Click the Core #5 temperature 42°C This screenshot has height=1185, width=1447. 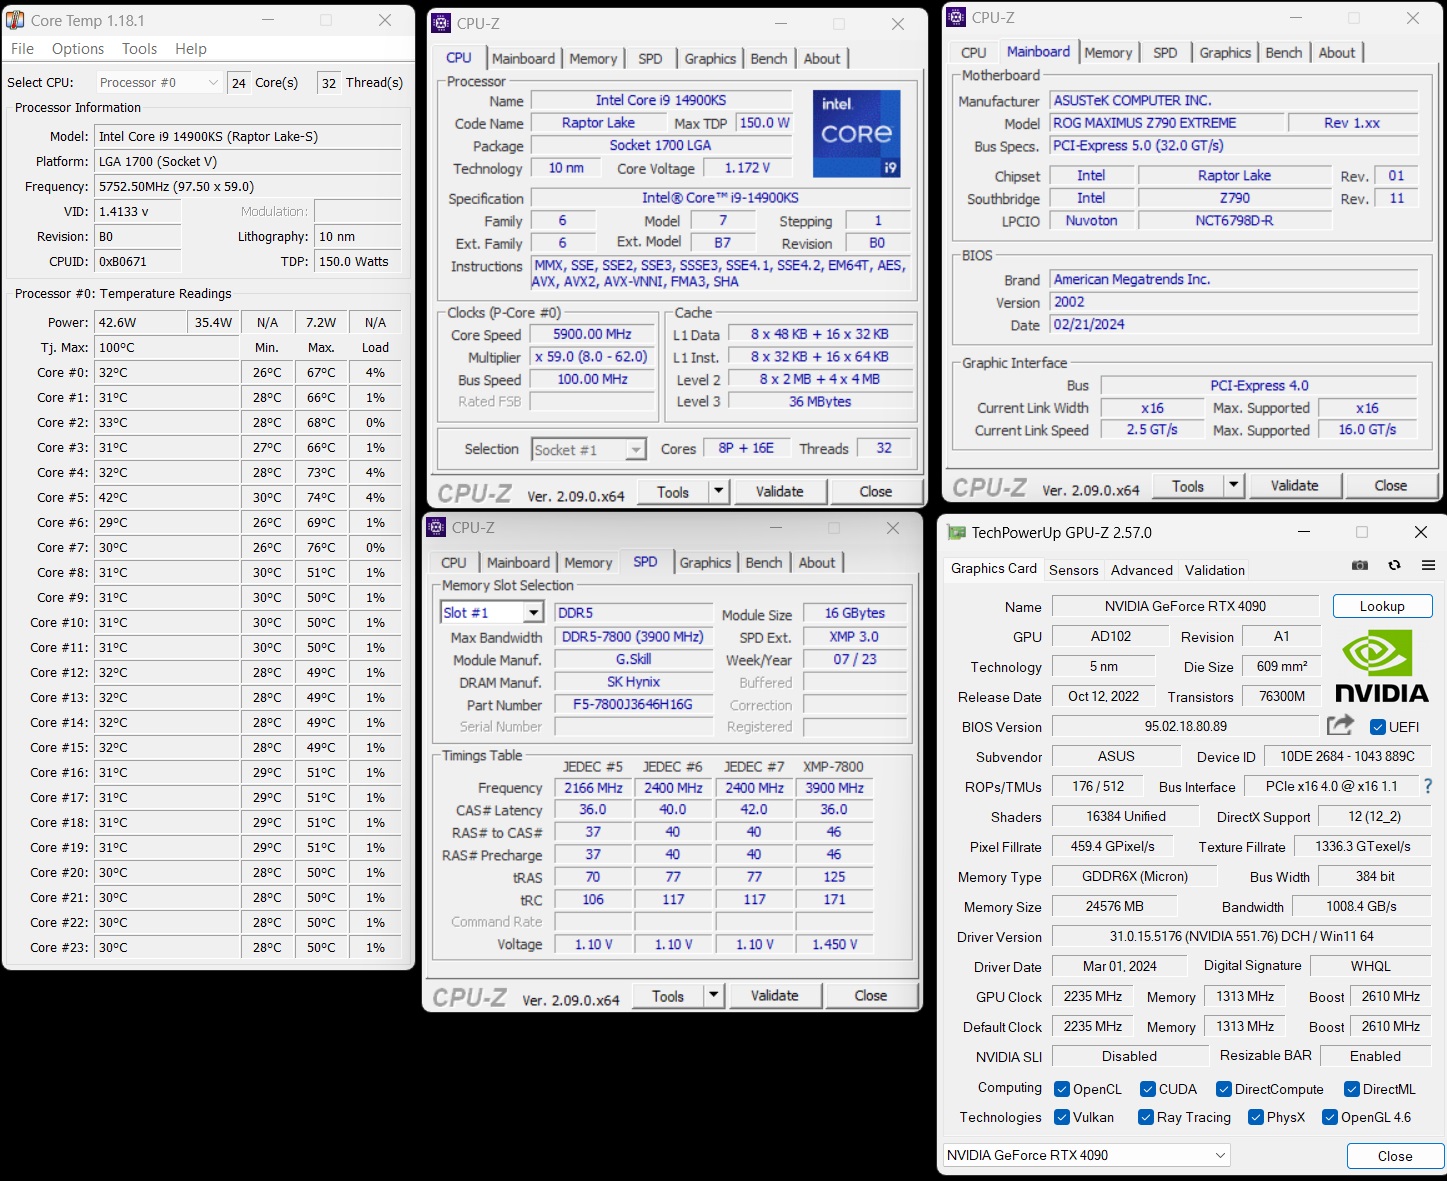pyautogui.click(x=166, y=497)
